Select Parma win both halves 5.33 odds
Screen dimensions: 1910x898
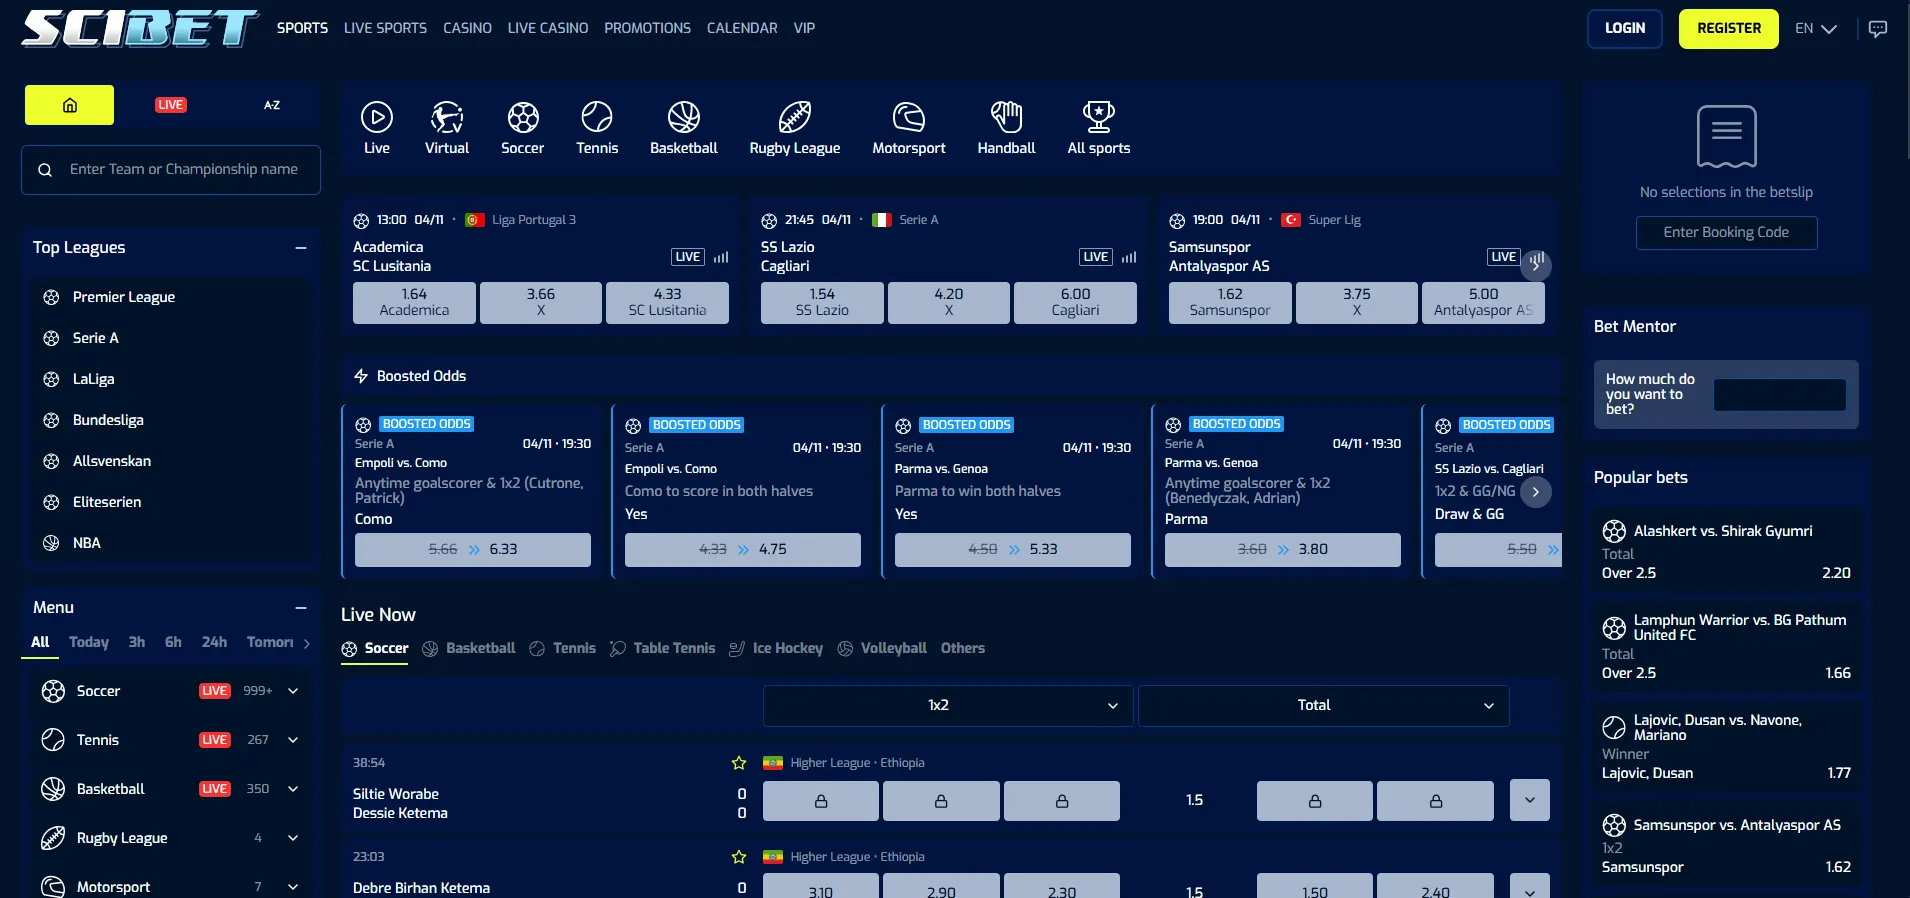click(x=1013, y=550)
